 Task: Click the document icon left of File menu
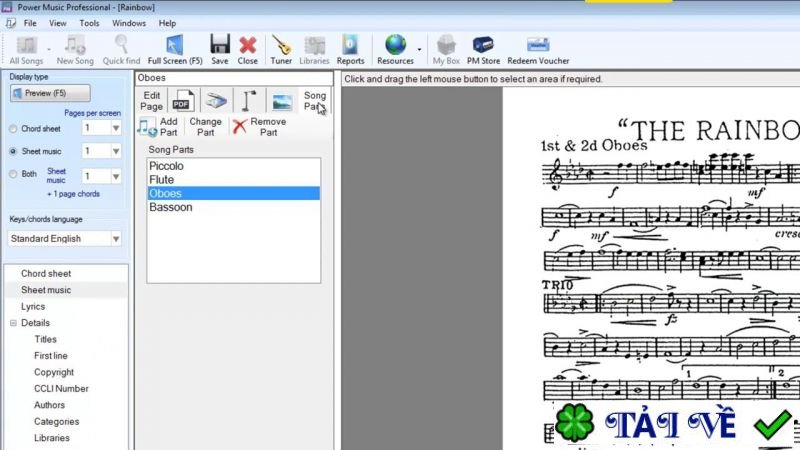point(11,23)
